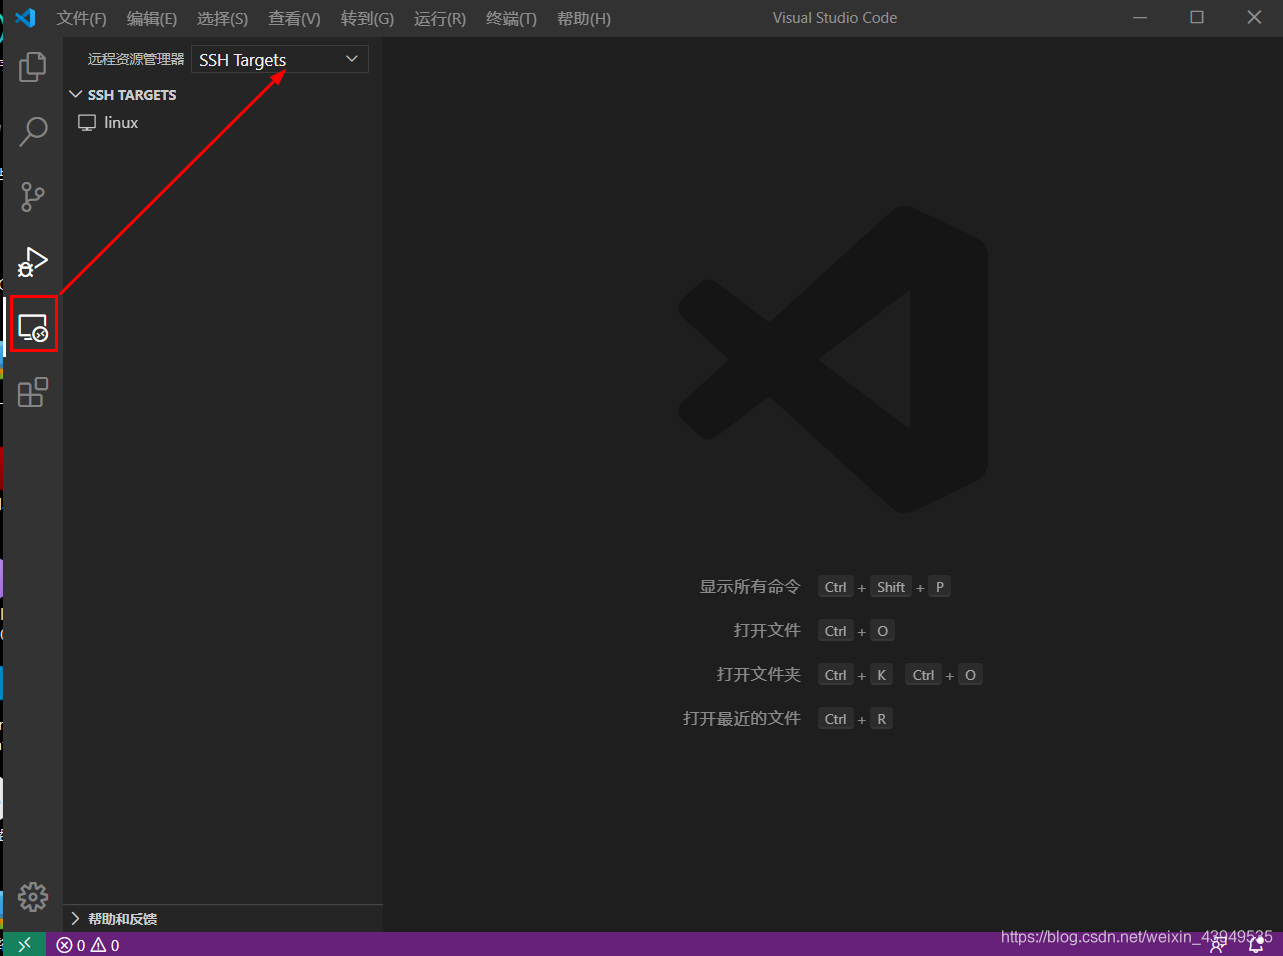Screen dimensions: 1283x956
Task: Click the 打开文件 shortcut hint
Action: [767, 631]
